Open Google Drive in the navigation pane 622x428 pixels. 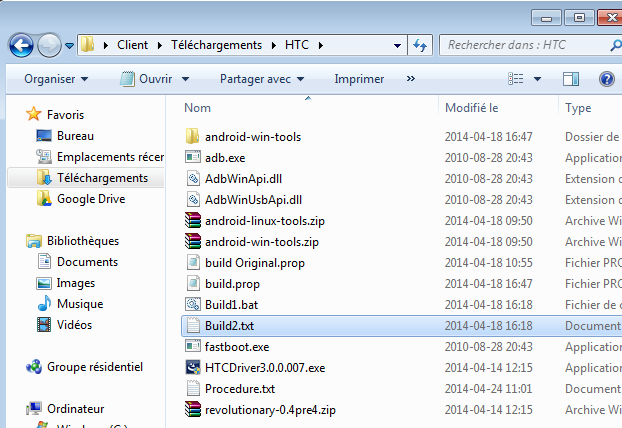point(91,199)
